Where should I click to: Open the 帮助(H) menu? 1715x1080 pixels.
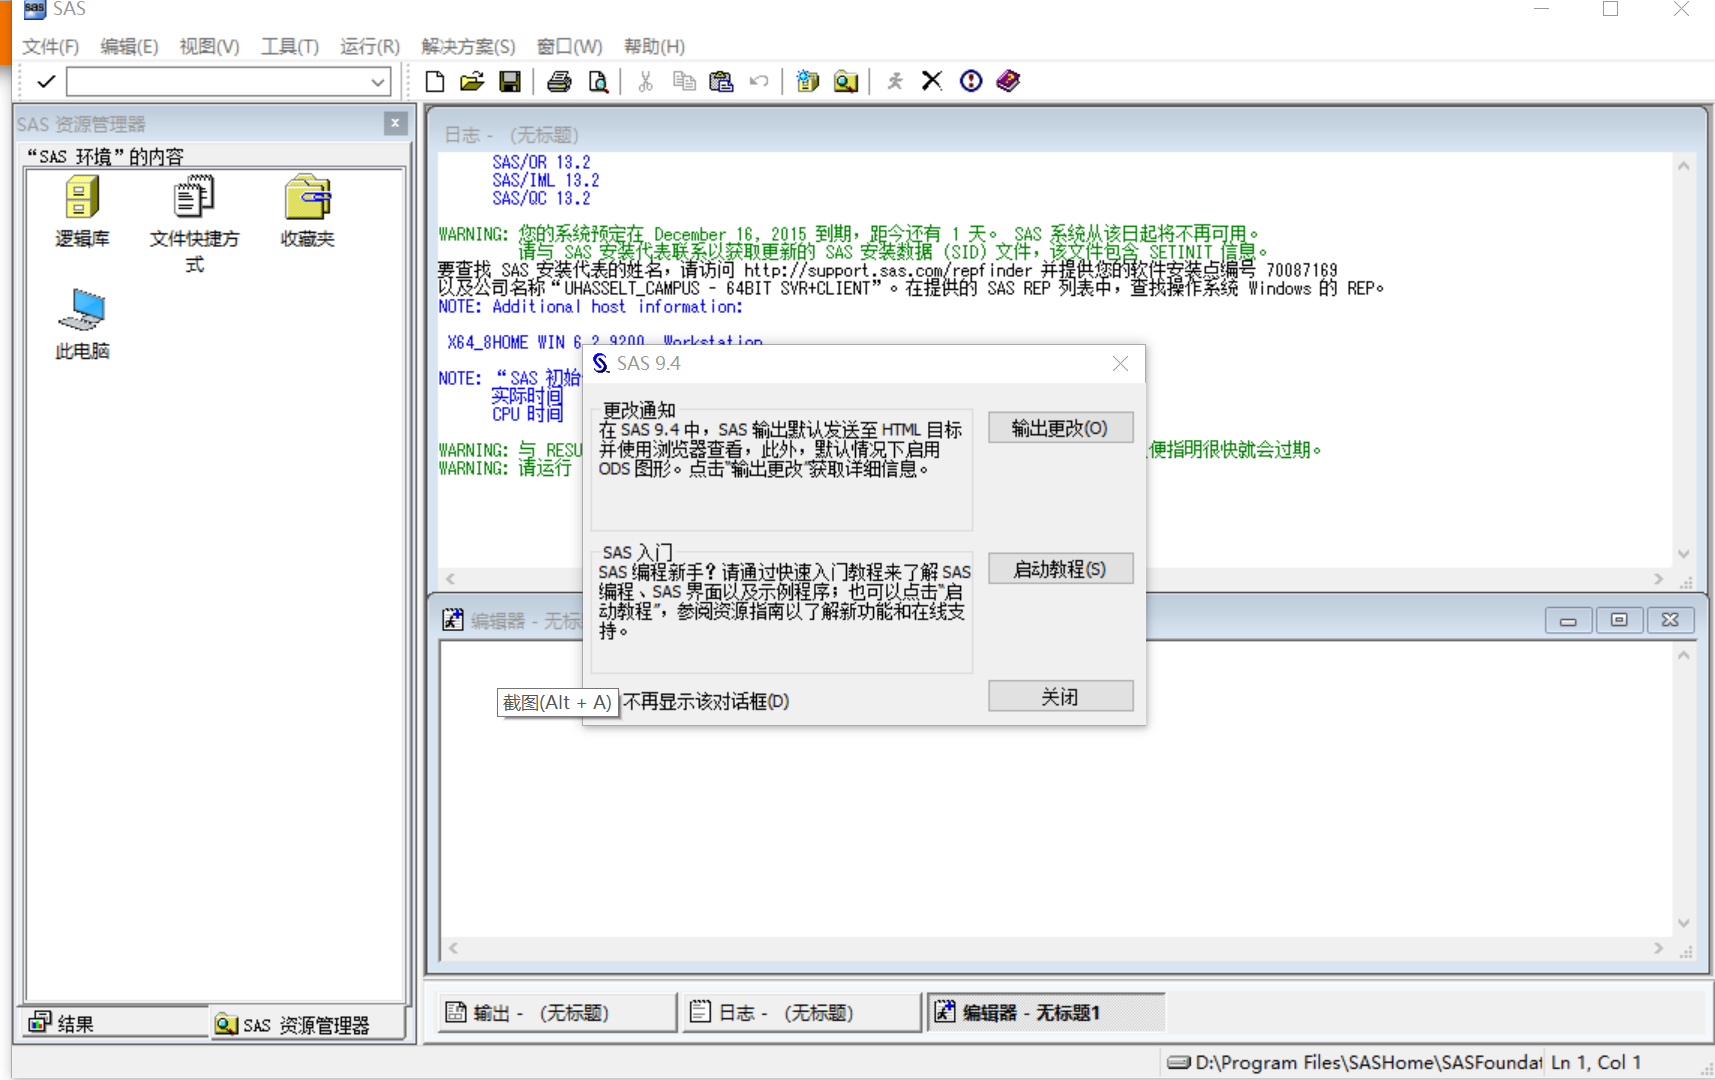pos(654,46)
